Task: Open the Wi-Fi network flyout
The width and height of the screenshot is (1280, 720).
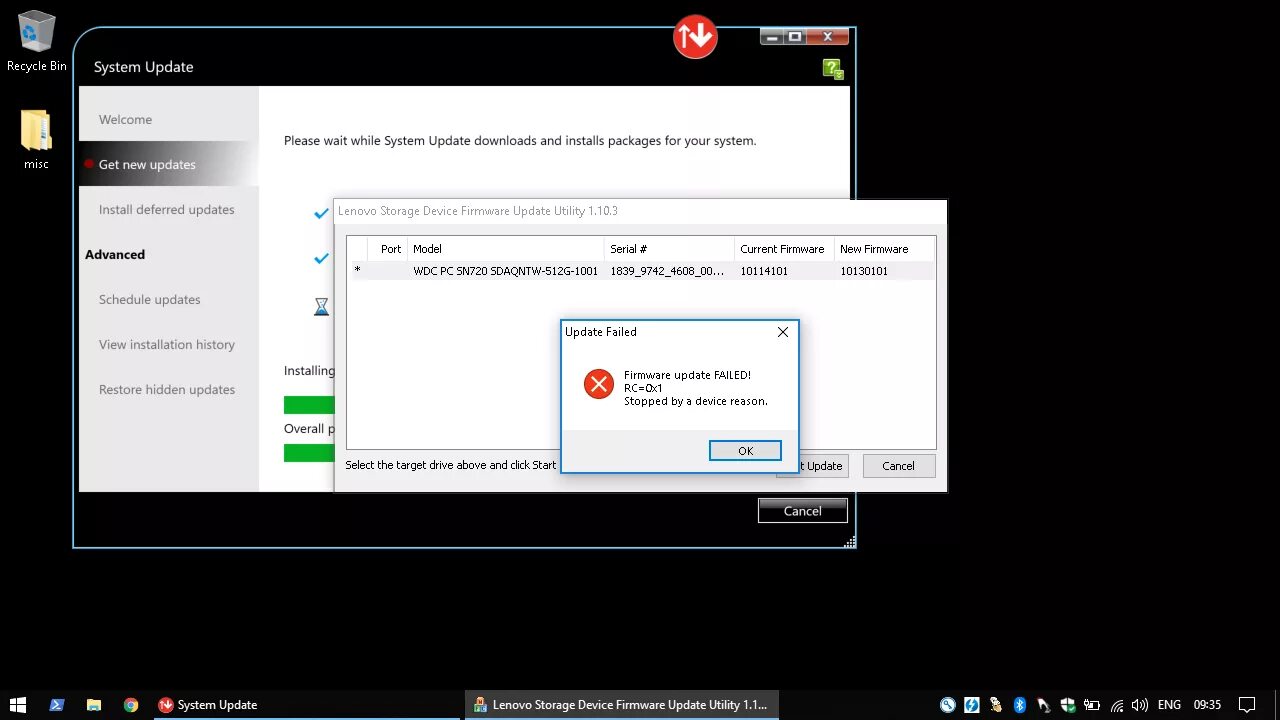Action: [1117, 705]
